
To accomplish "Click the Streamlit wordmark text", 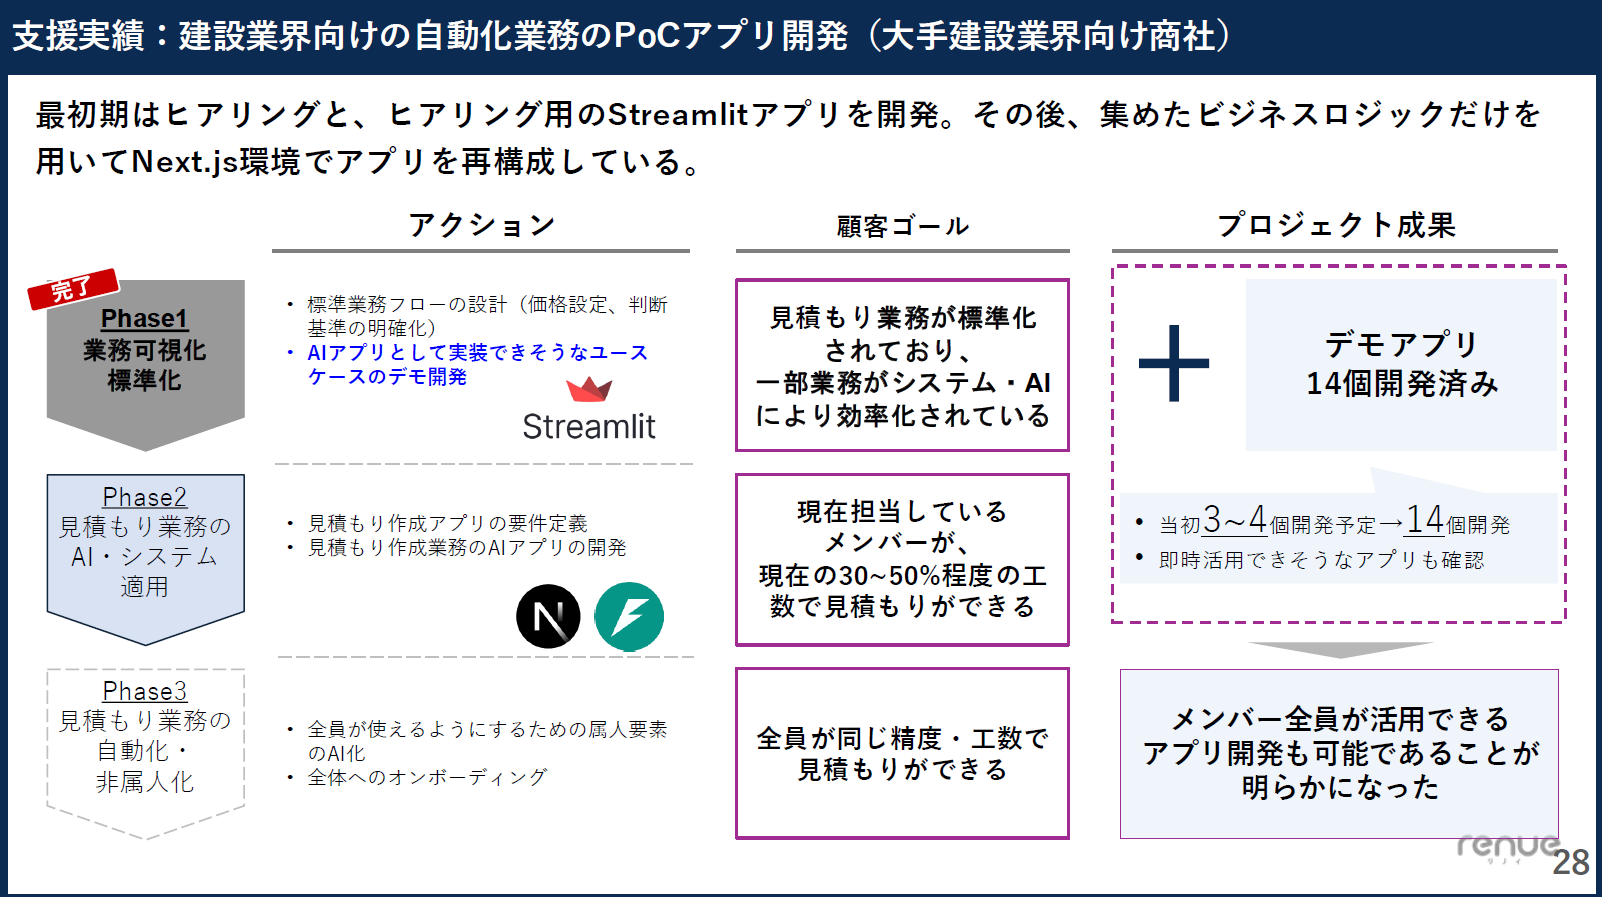I will click(x=589, y=427).
